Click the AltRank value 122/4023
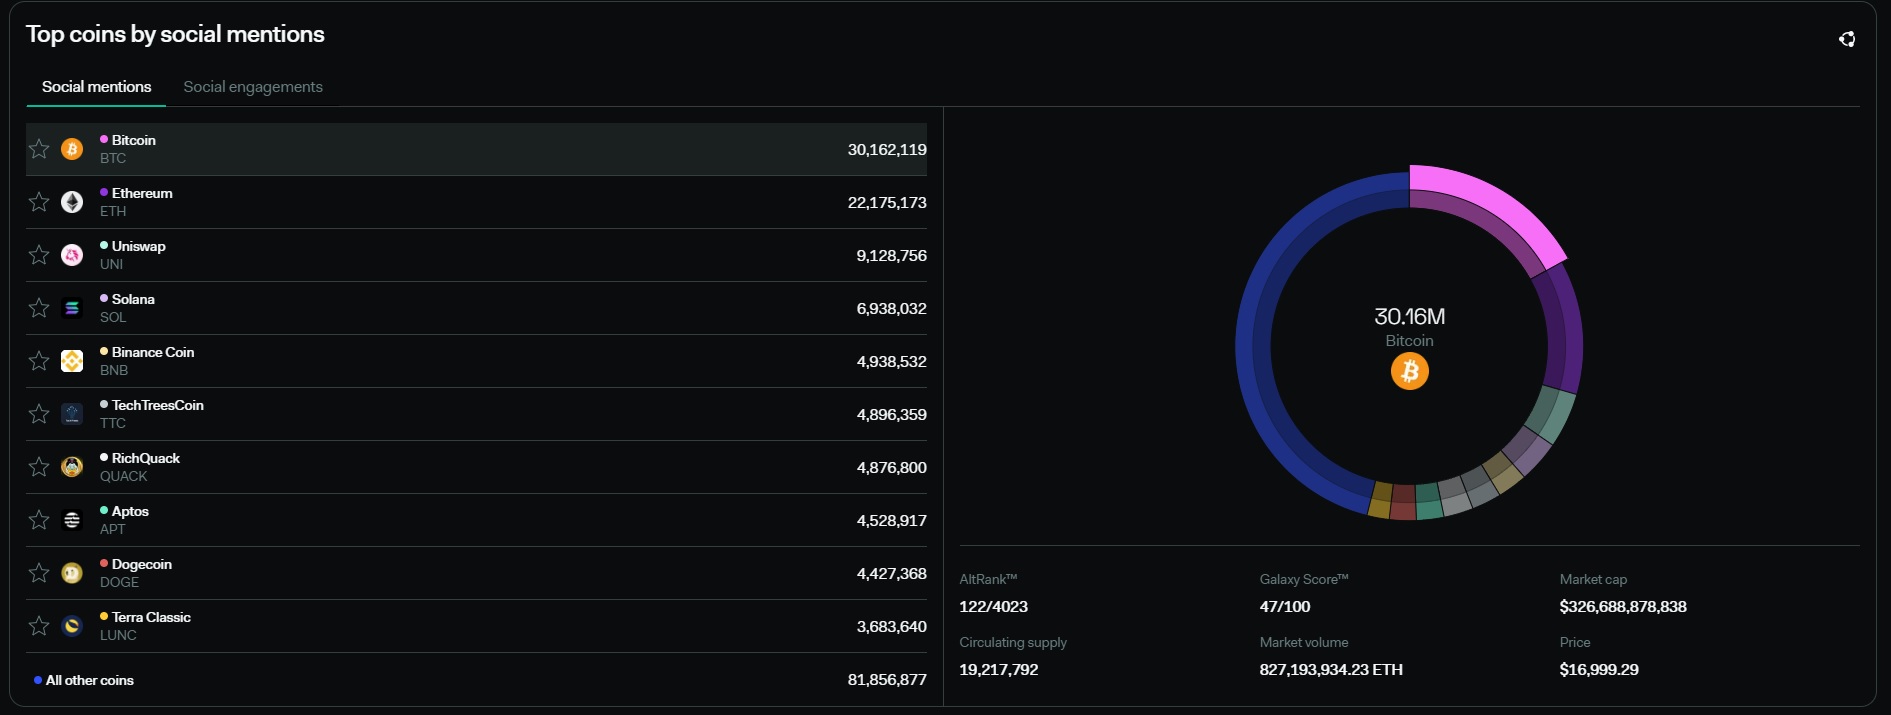This screenshot has width=1891, height=715. pyautogui.click(x=993, y=607)
